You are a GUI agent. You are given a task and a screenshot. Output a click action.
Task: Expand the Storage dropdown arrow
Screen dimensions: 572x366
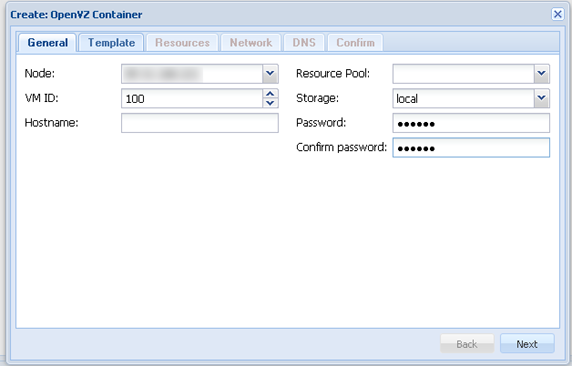(x=542, y=98)
